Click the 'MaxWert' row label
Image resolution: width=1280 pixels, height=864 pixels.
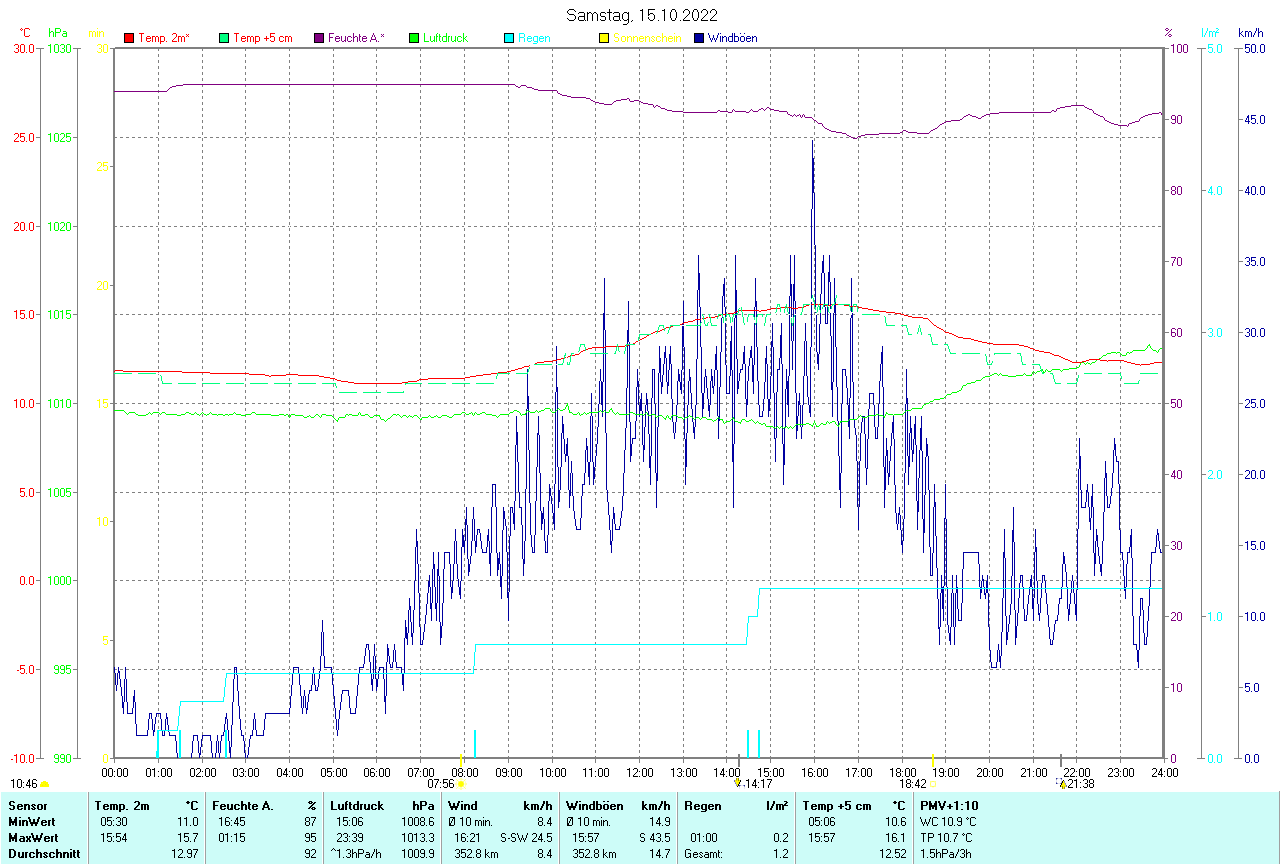click(x=32, y=838)
